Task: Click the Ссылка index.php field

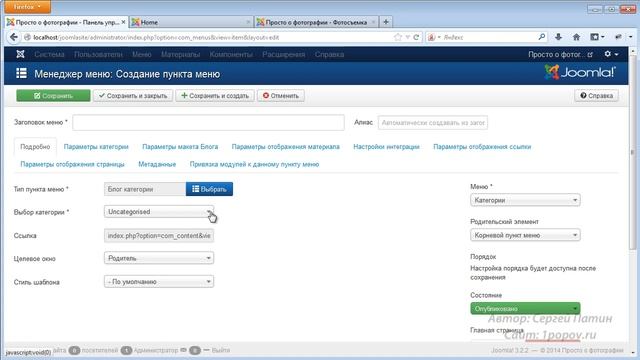Action: tap(159, 236)
